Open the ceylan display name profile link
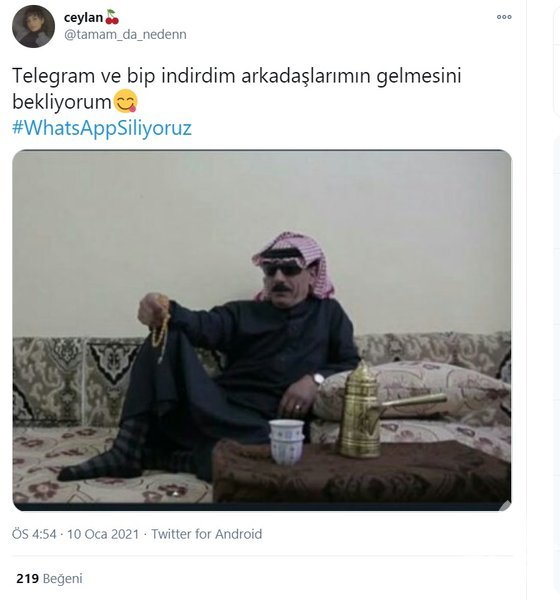 coord(83,18)
